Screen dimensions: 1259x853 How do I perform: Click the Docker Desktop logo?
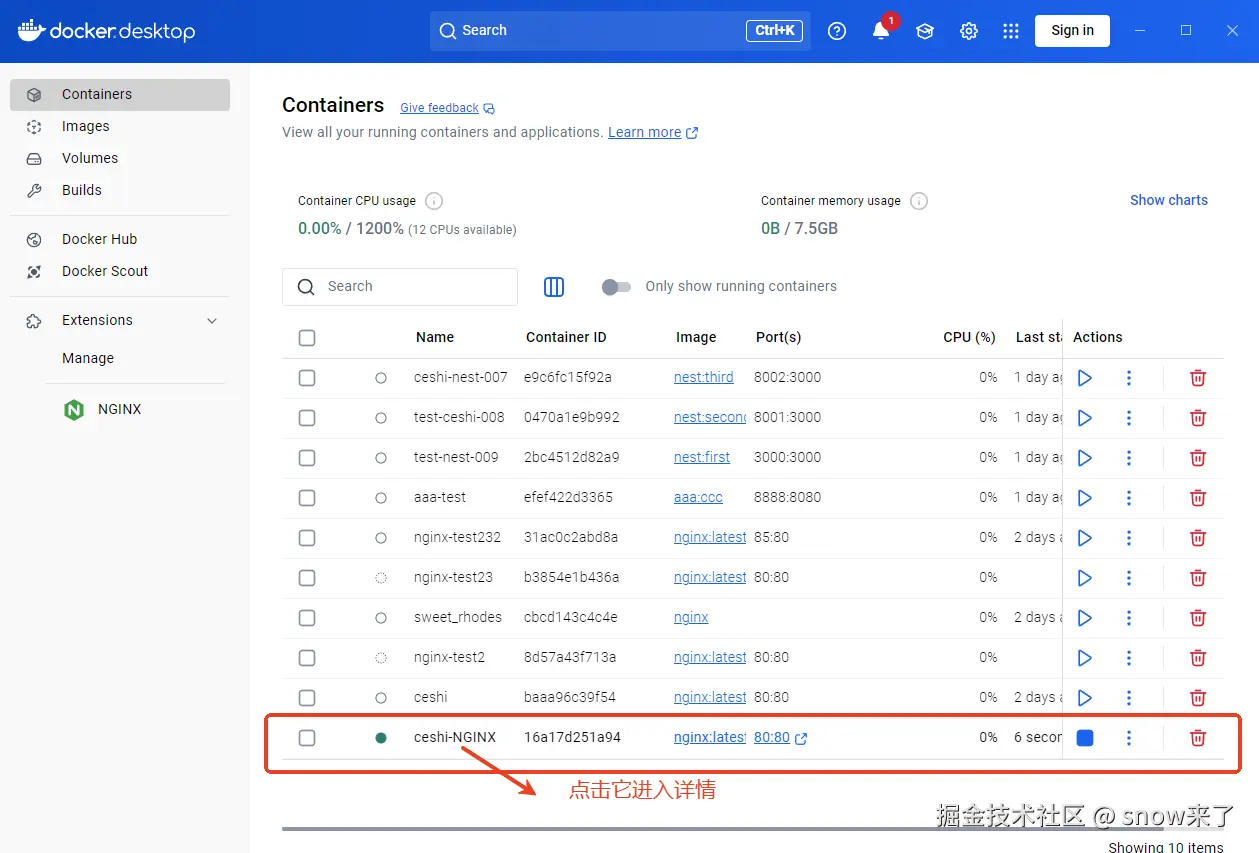pyautogui.click(x=106, y=31)
